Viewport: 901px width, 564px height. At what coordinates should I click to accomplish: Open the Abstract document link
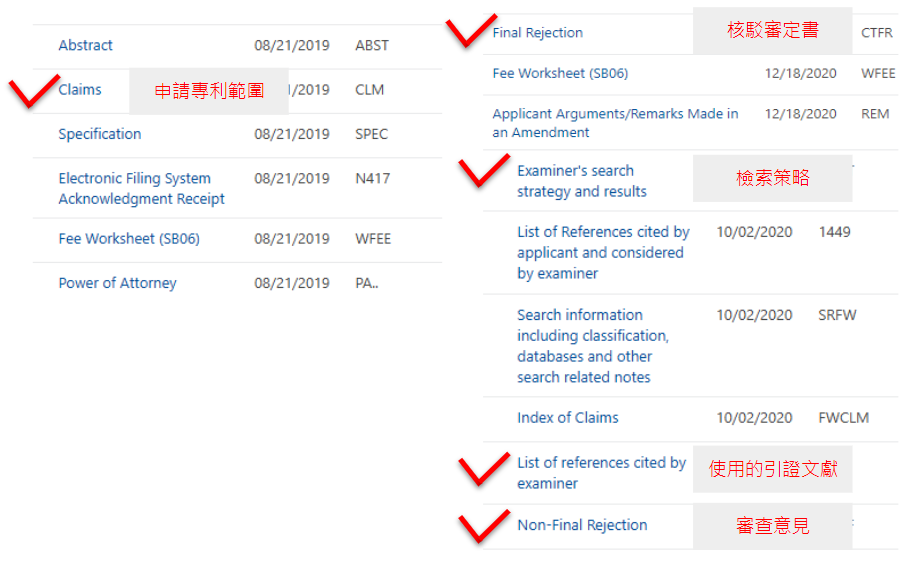point(85,45)
